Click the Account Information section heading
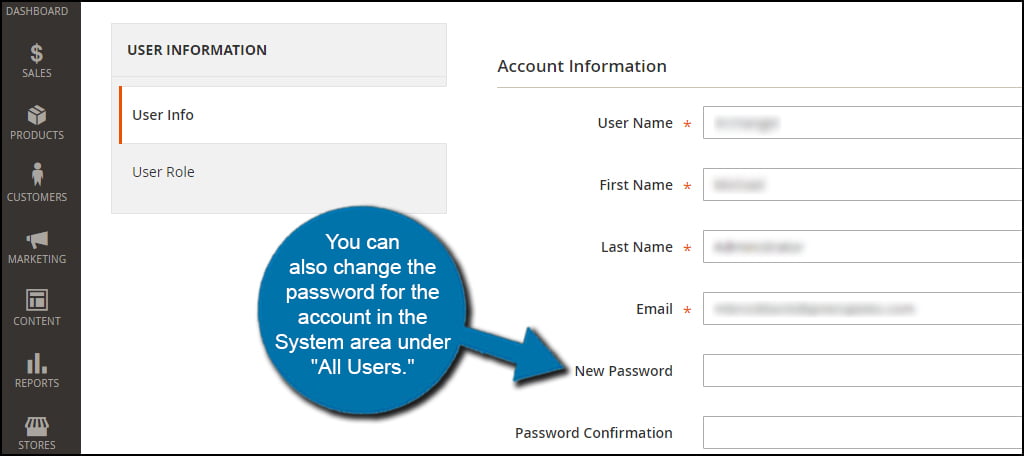This screenshot has height=456, width=1024. pyautogui.click(x=582, y=66)
